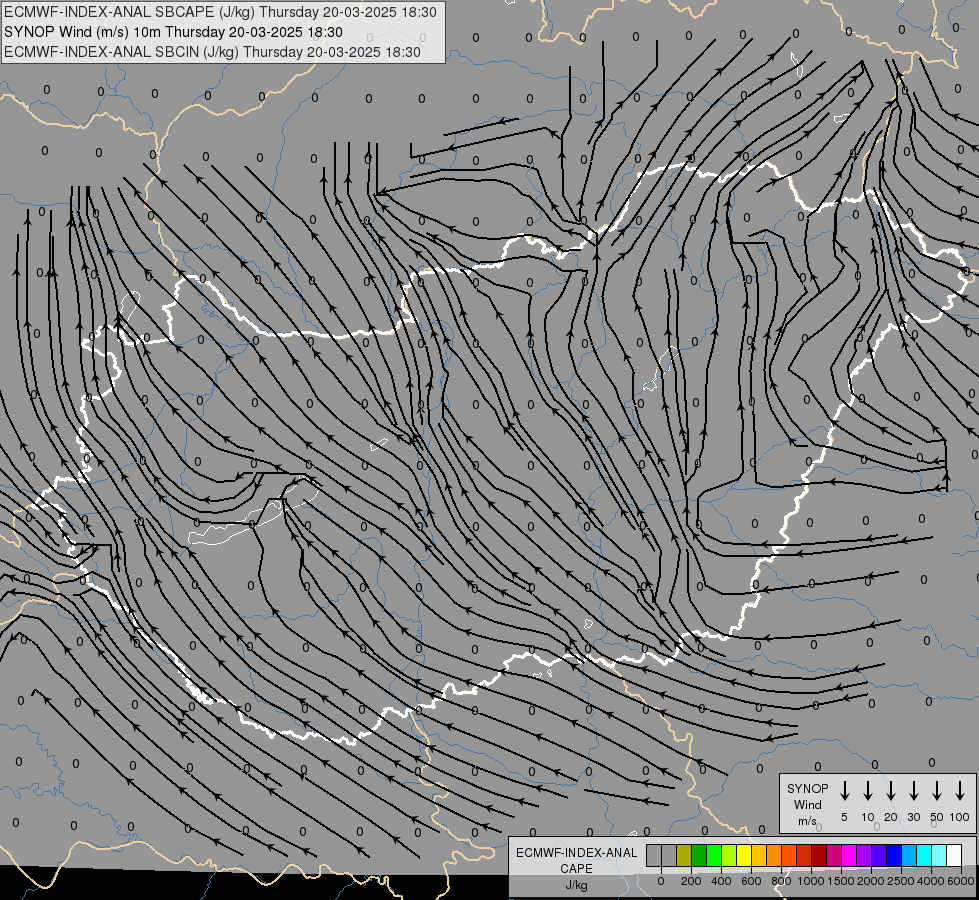The image size is (979, 900).
Task: Click the wind arrow above the 20 m/s label
Action: pos(890,791)
